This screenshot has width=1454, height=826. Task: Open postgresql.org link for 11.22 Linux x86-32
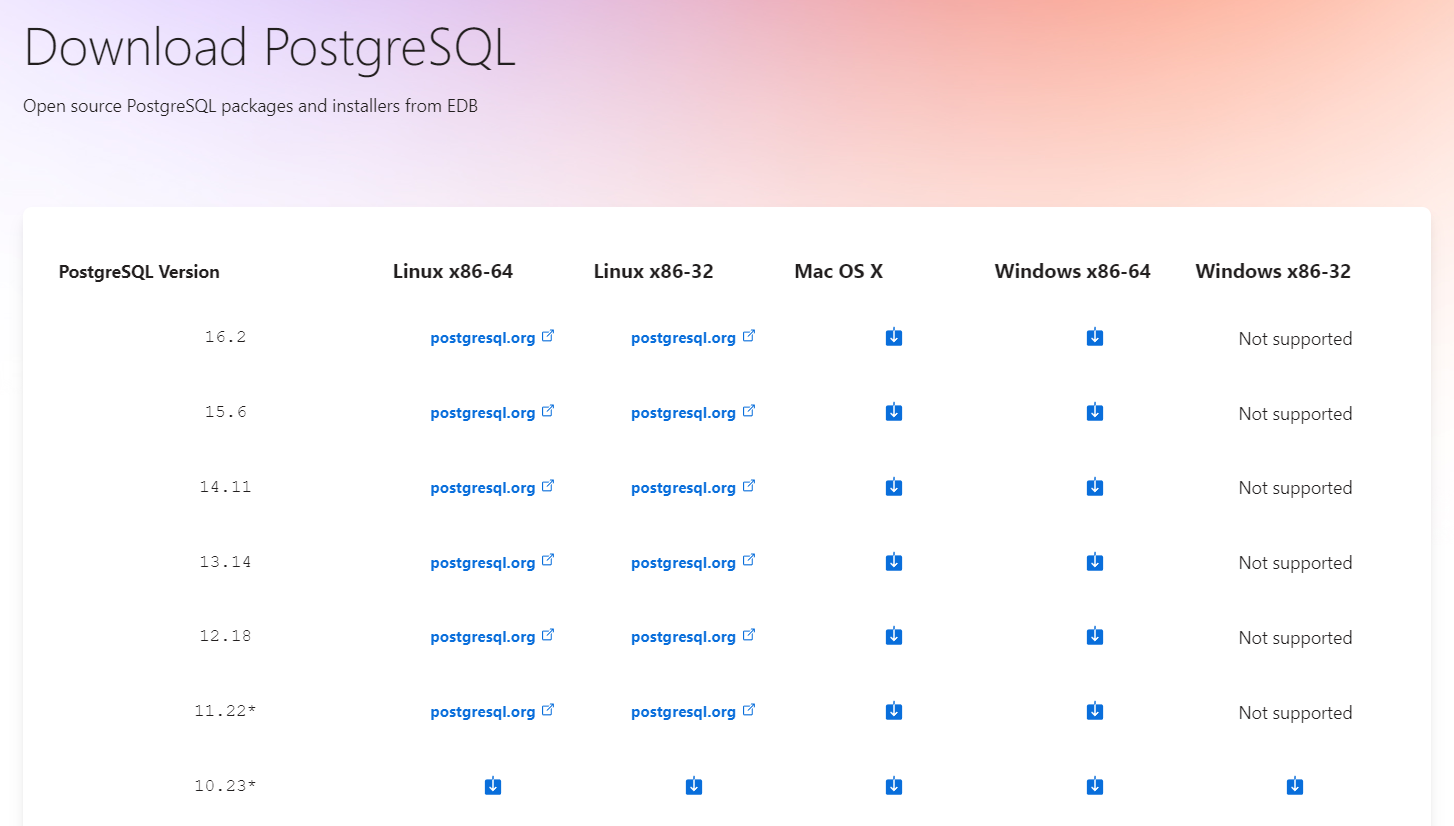pyautogui.click(x=693, y=712)
